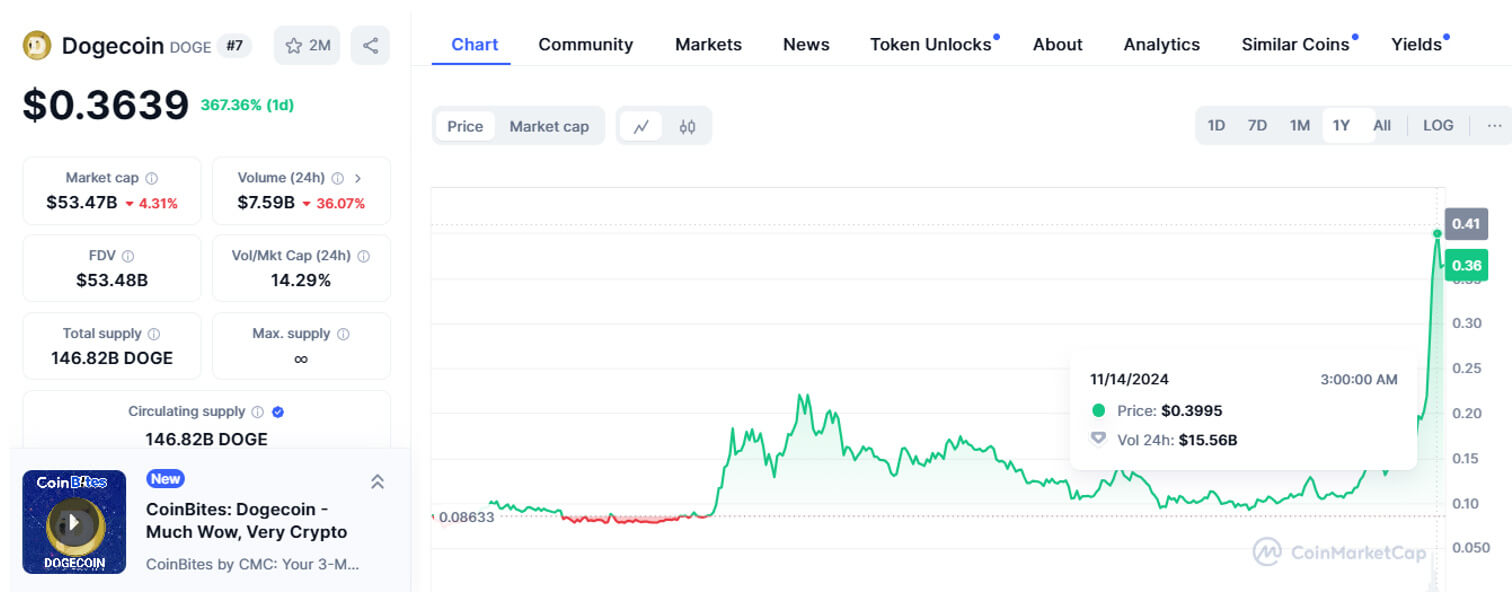
Task: Click the star watchlist icon
Action: click(294, 45)
